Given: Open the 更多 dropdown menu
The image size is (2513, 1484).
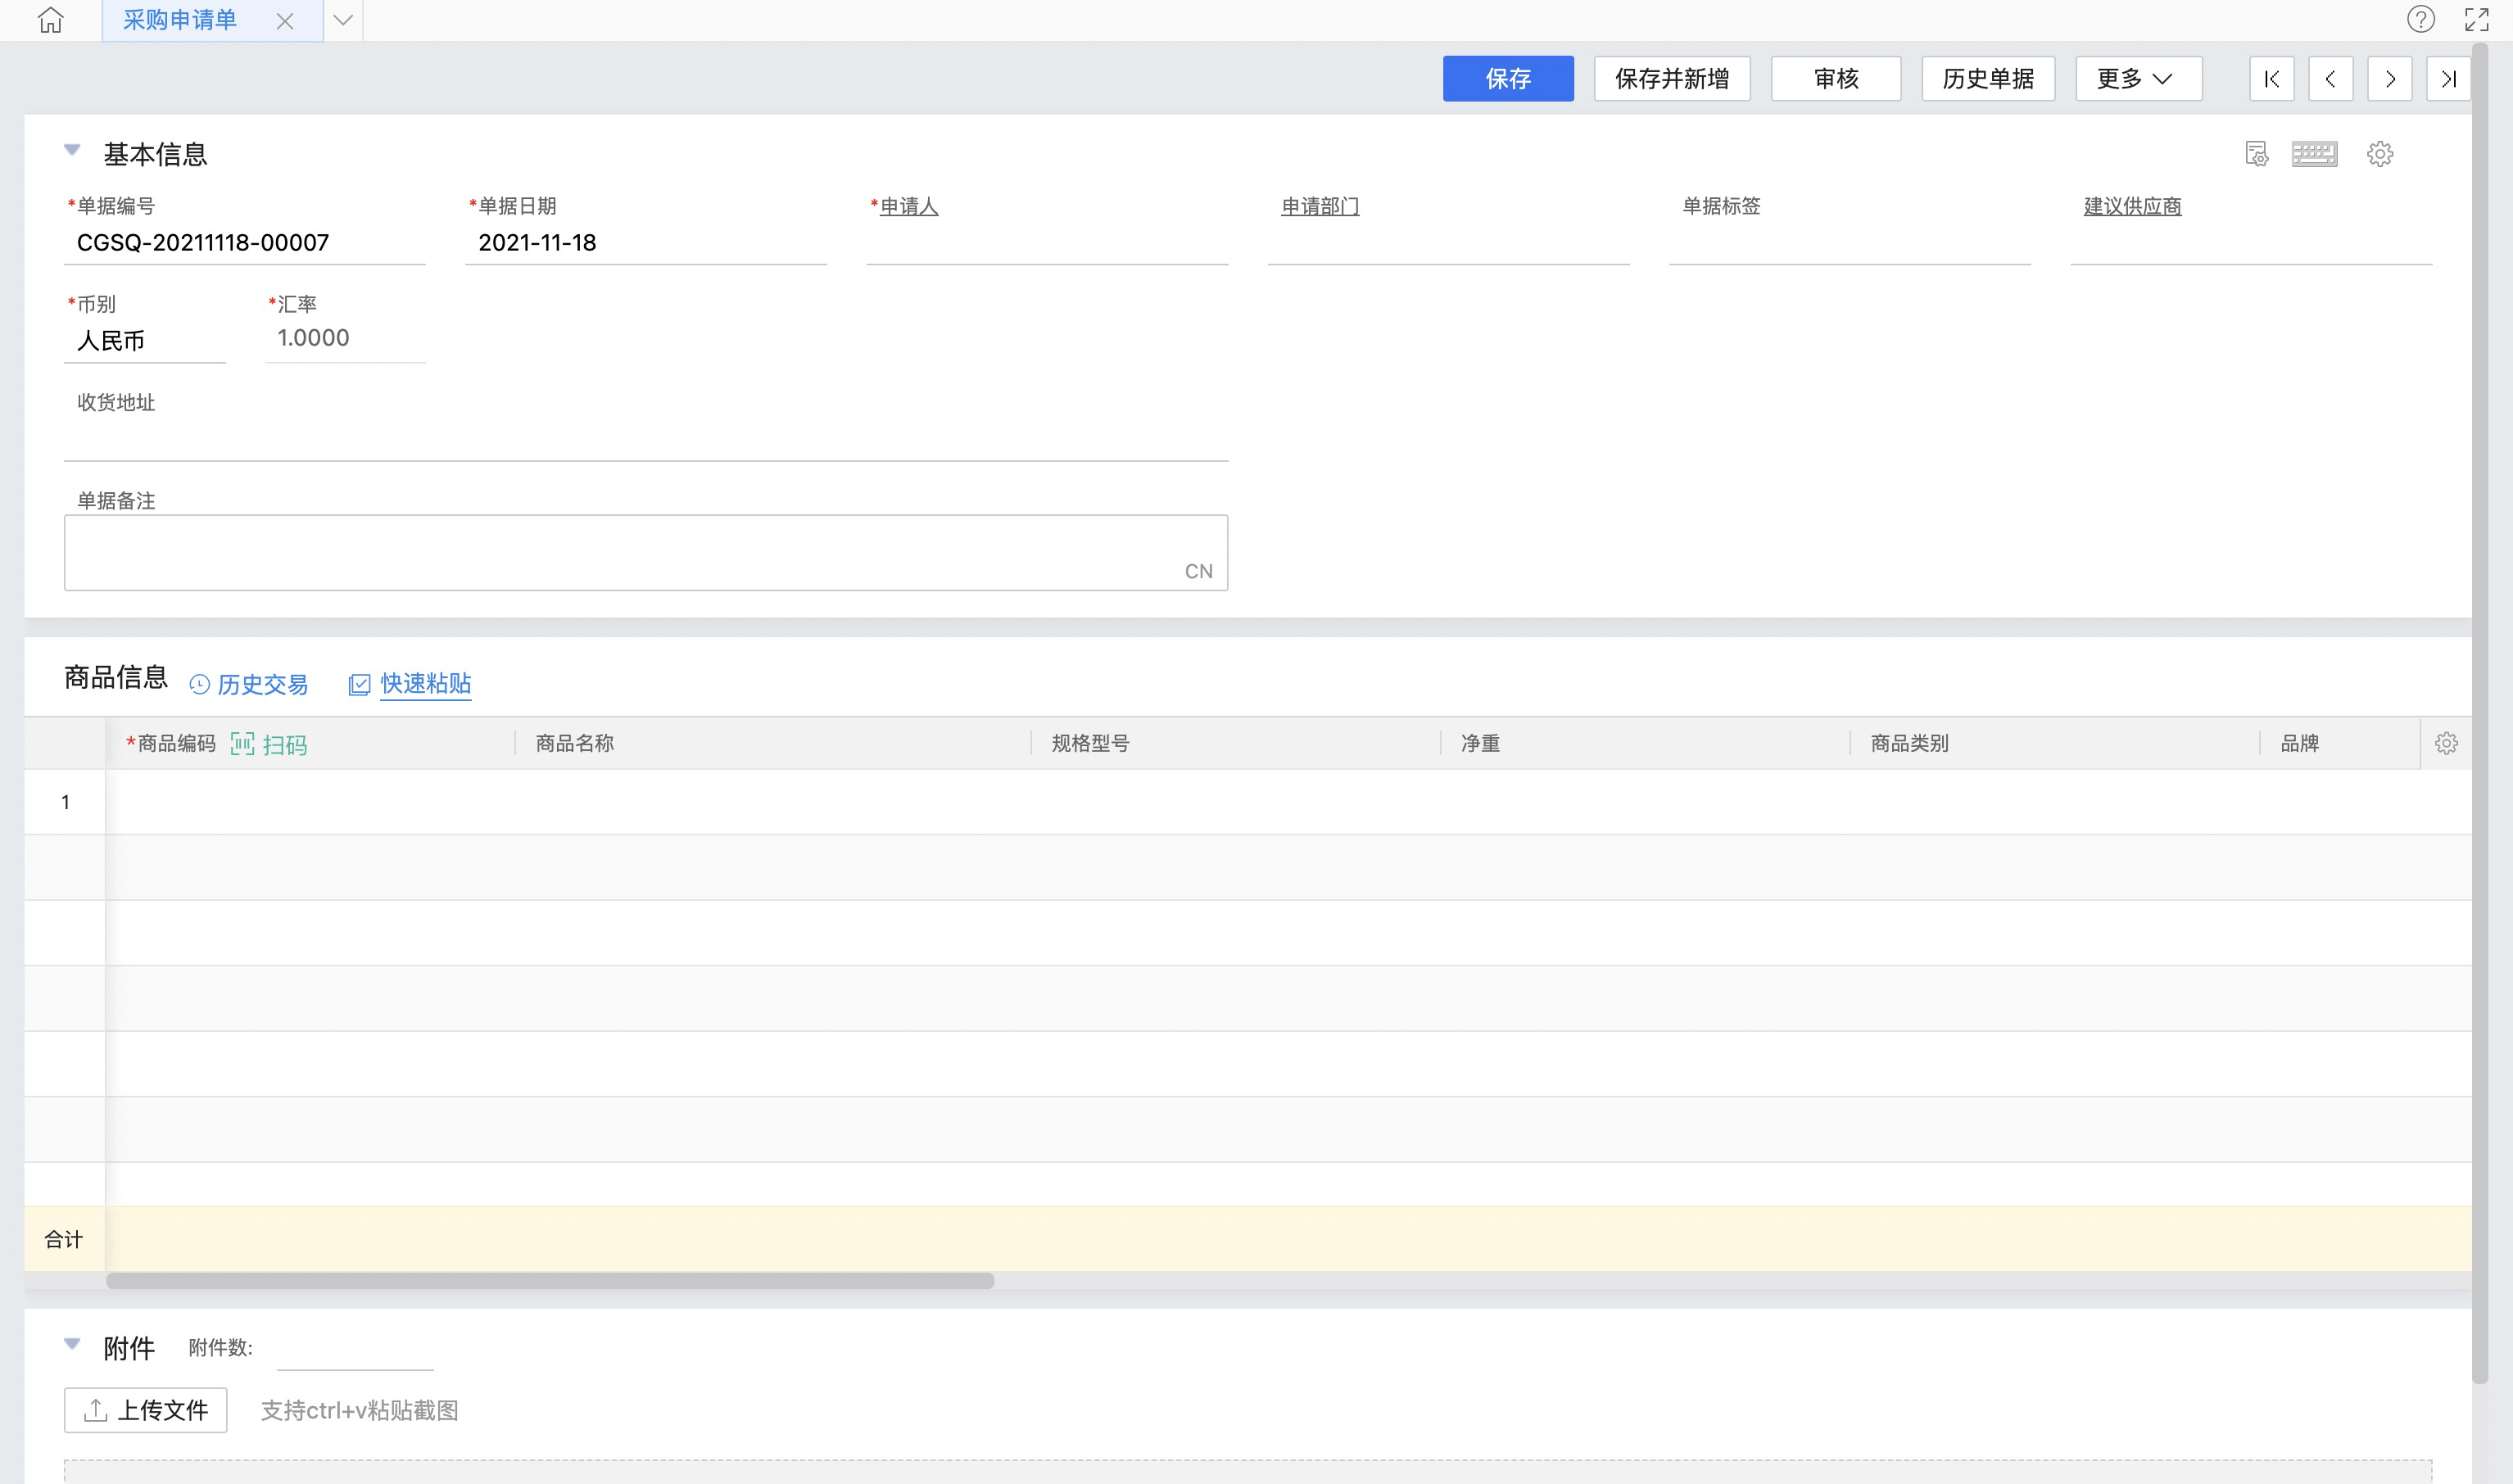Looking at the screenshot, I should coord(2138,79).
